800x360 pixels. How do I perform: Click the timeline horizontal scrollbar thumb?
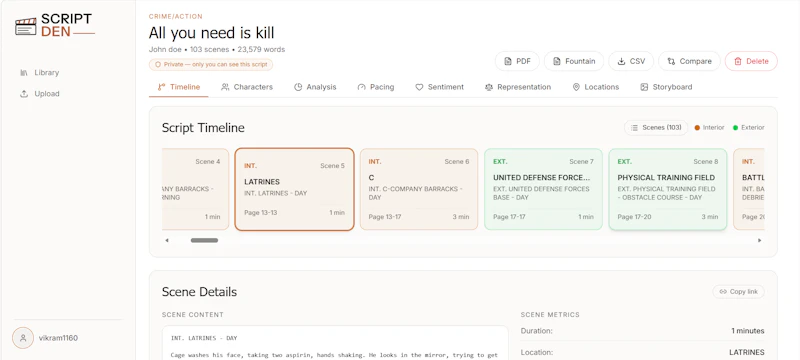tap(204, 240)
